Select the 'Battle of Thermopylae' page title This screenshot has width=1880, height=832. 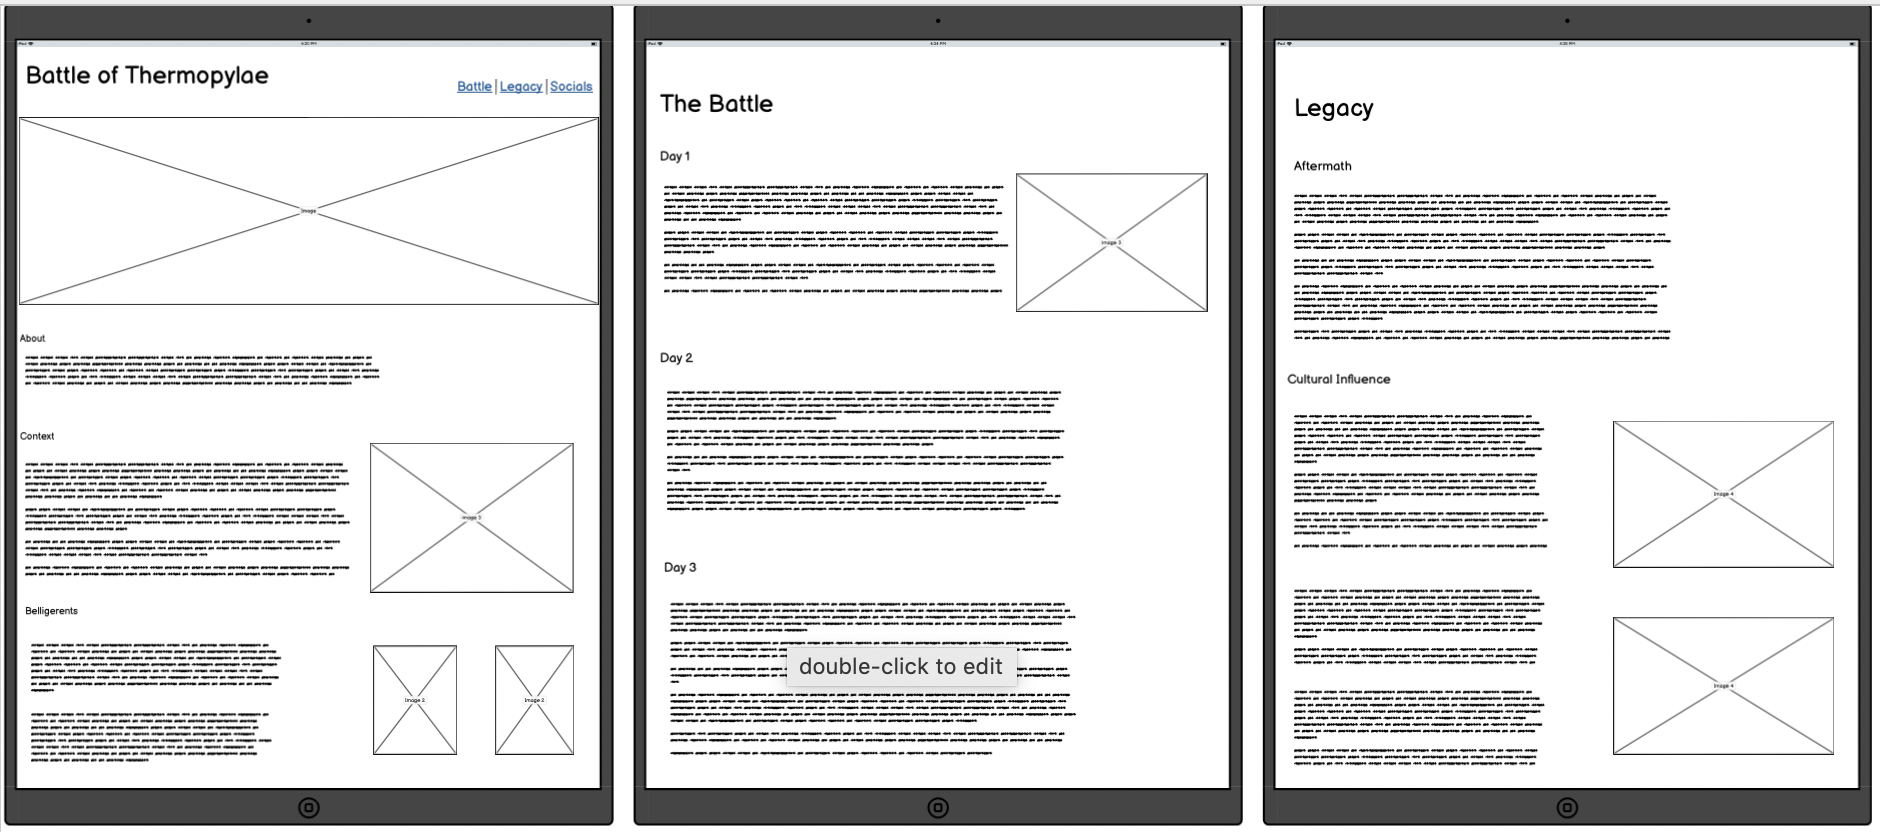pos(147,76)
